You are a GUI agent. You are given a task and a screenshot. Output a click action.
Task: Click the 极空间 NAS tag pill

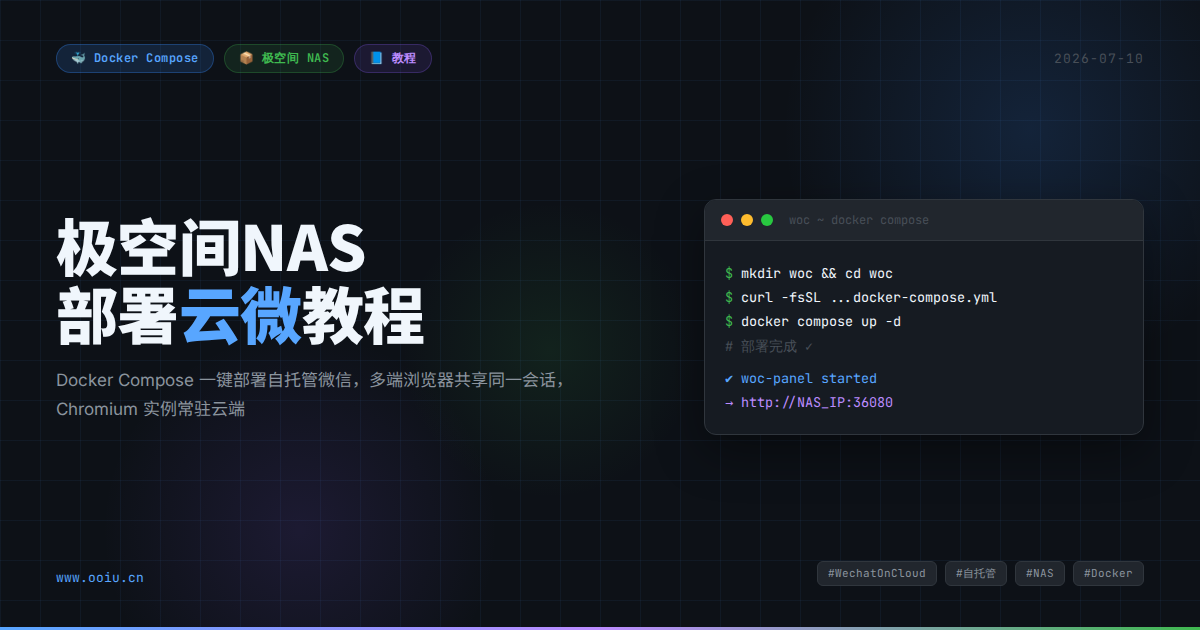284,58
